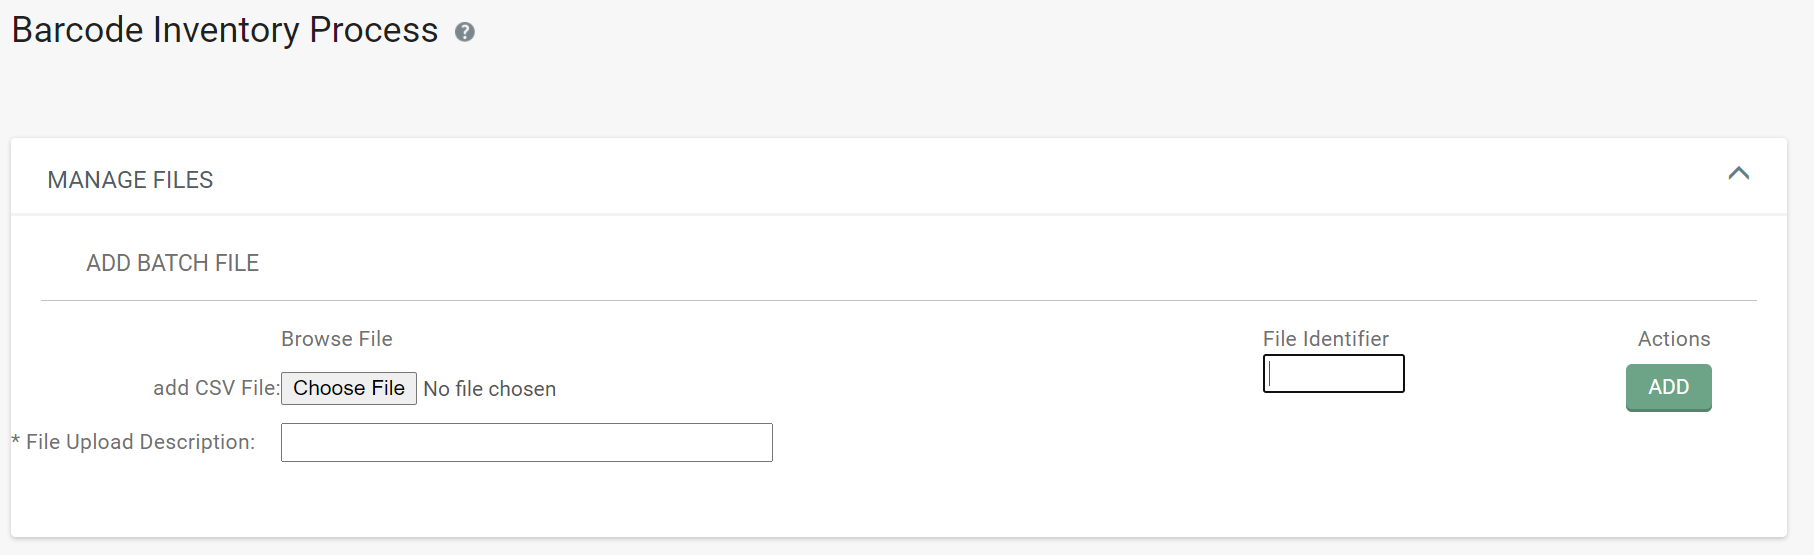Collapse the Manage Files panel
1814x555 pixels.
pos(1738,174)
